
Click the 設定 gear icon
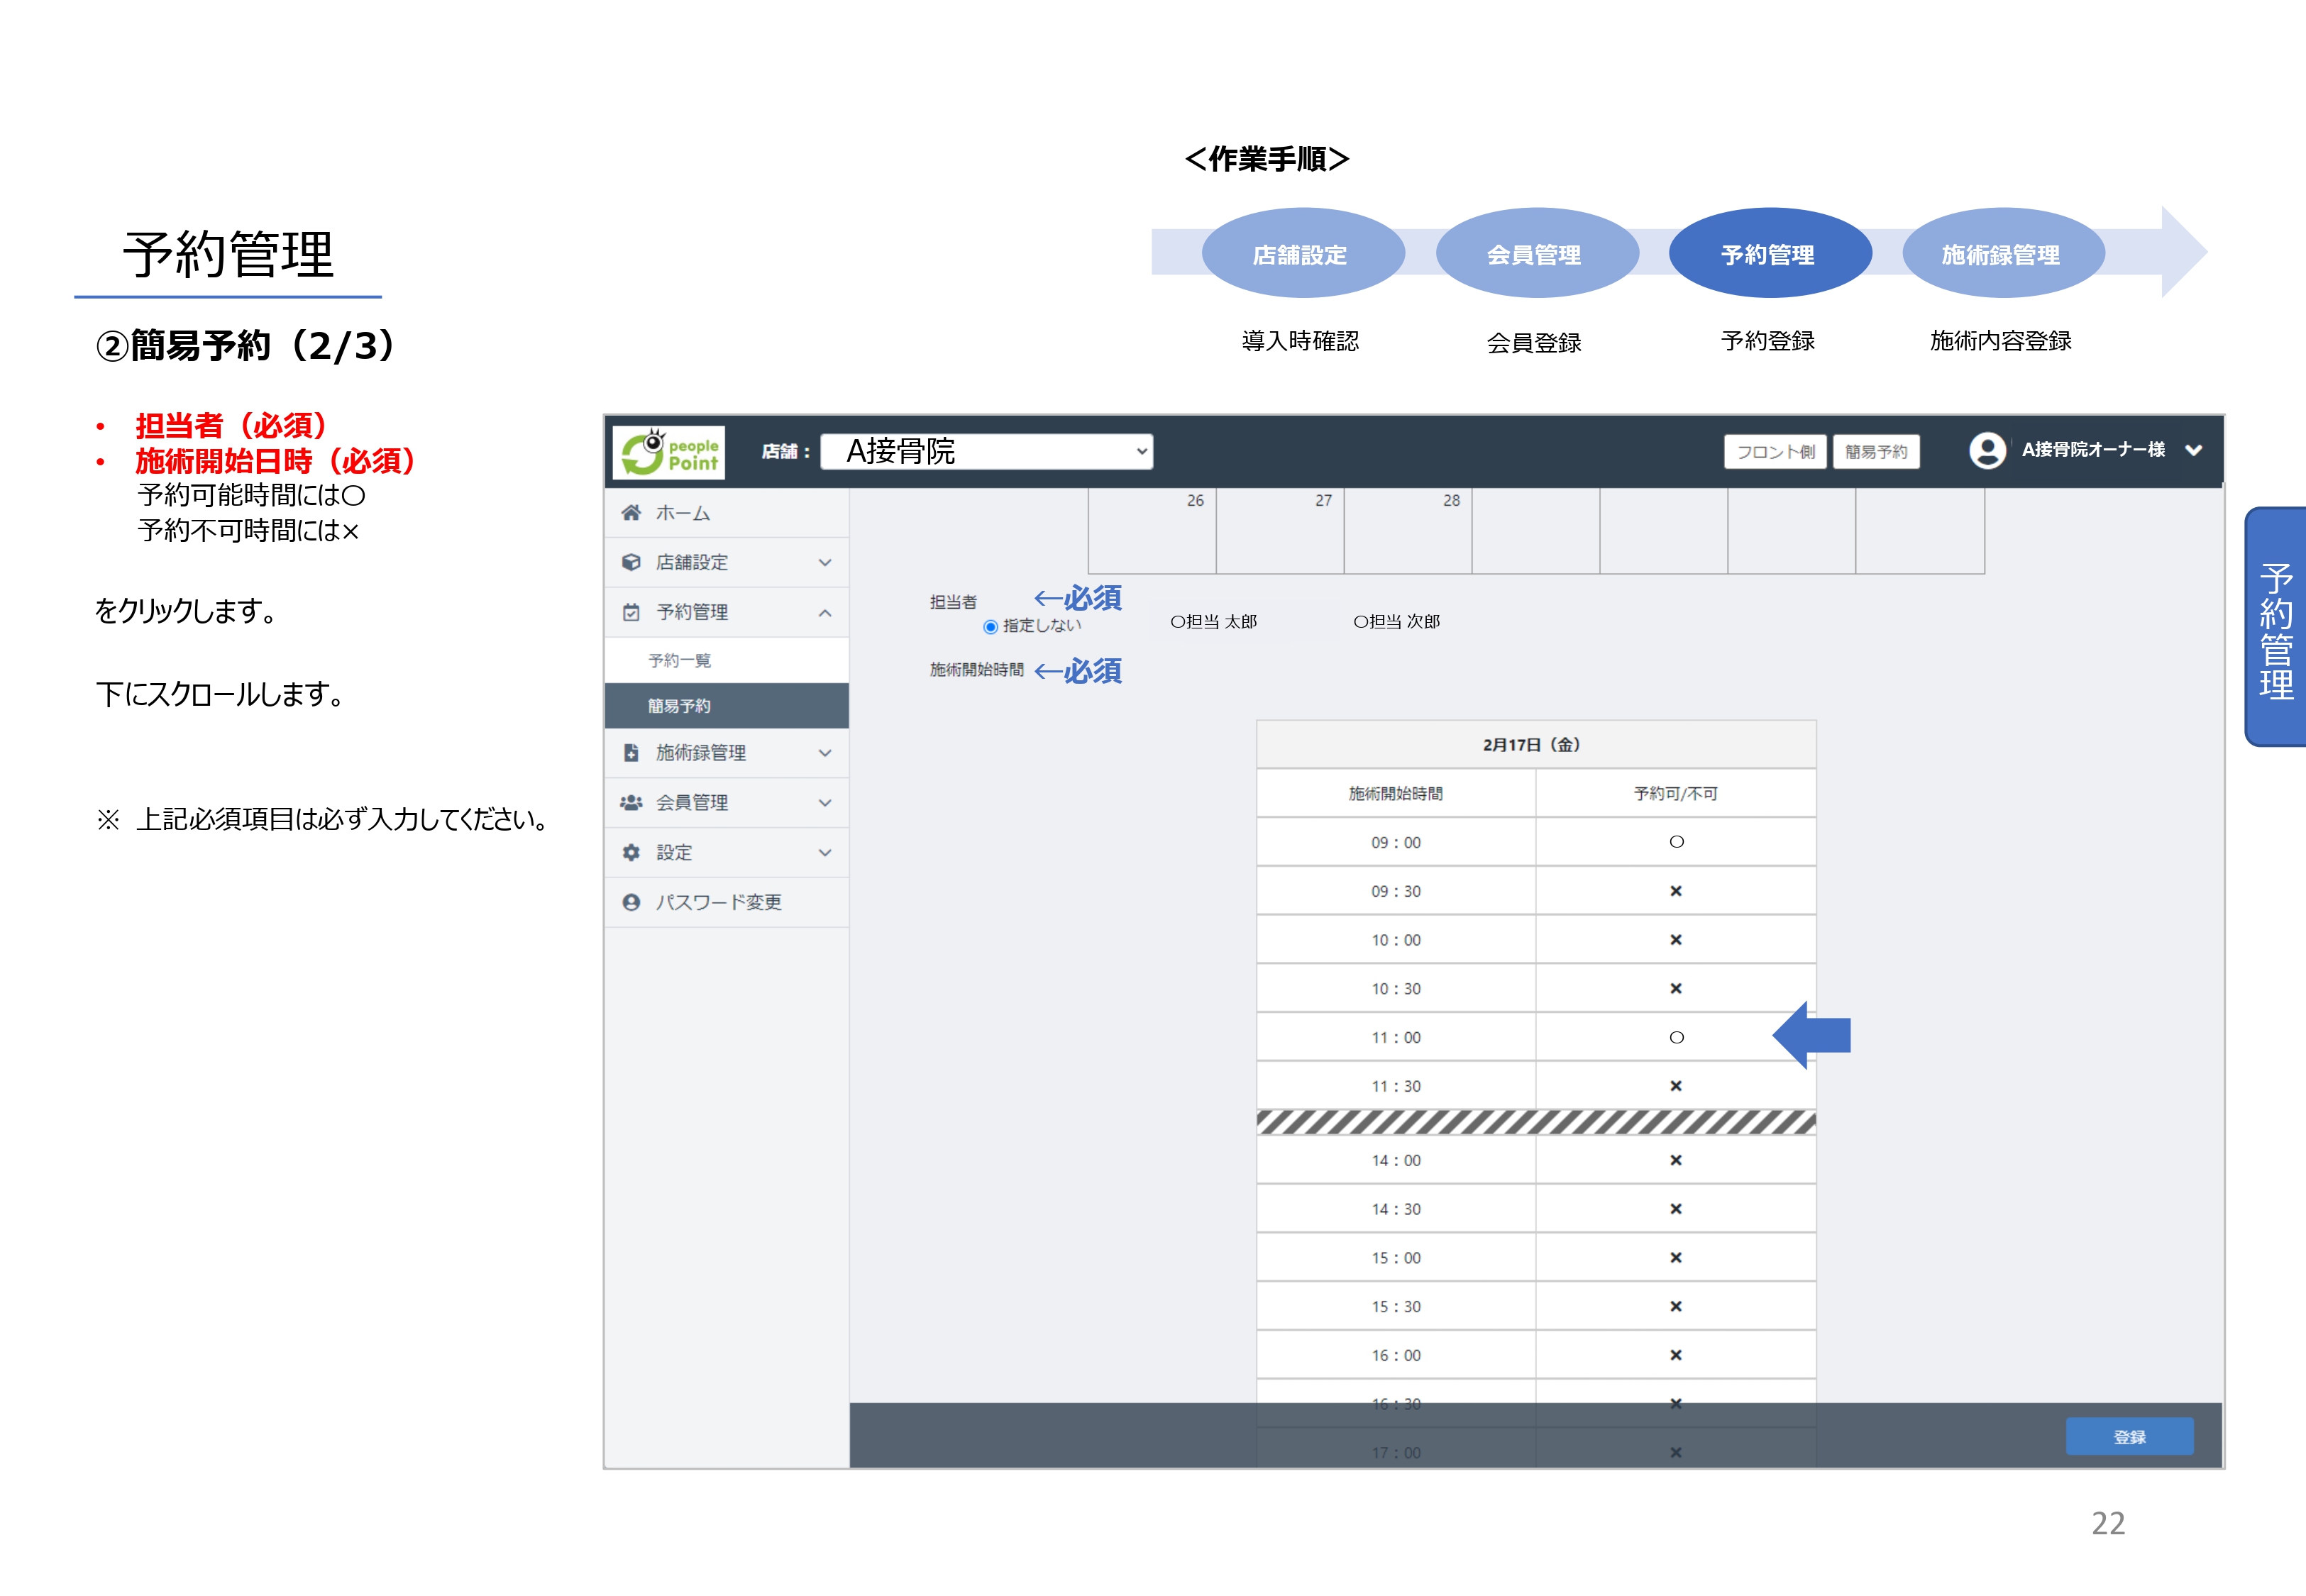631,853
